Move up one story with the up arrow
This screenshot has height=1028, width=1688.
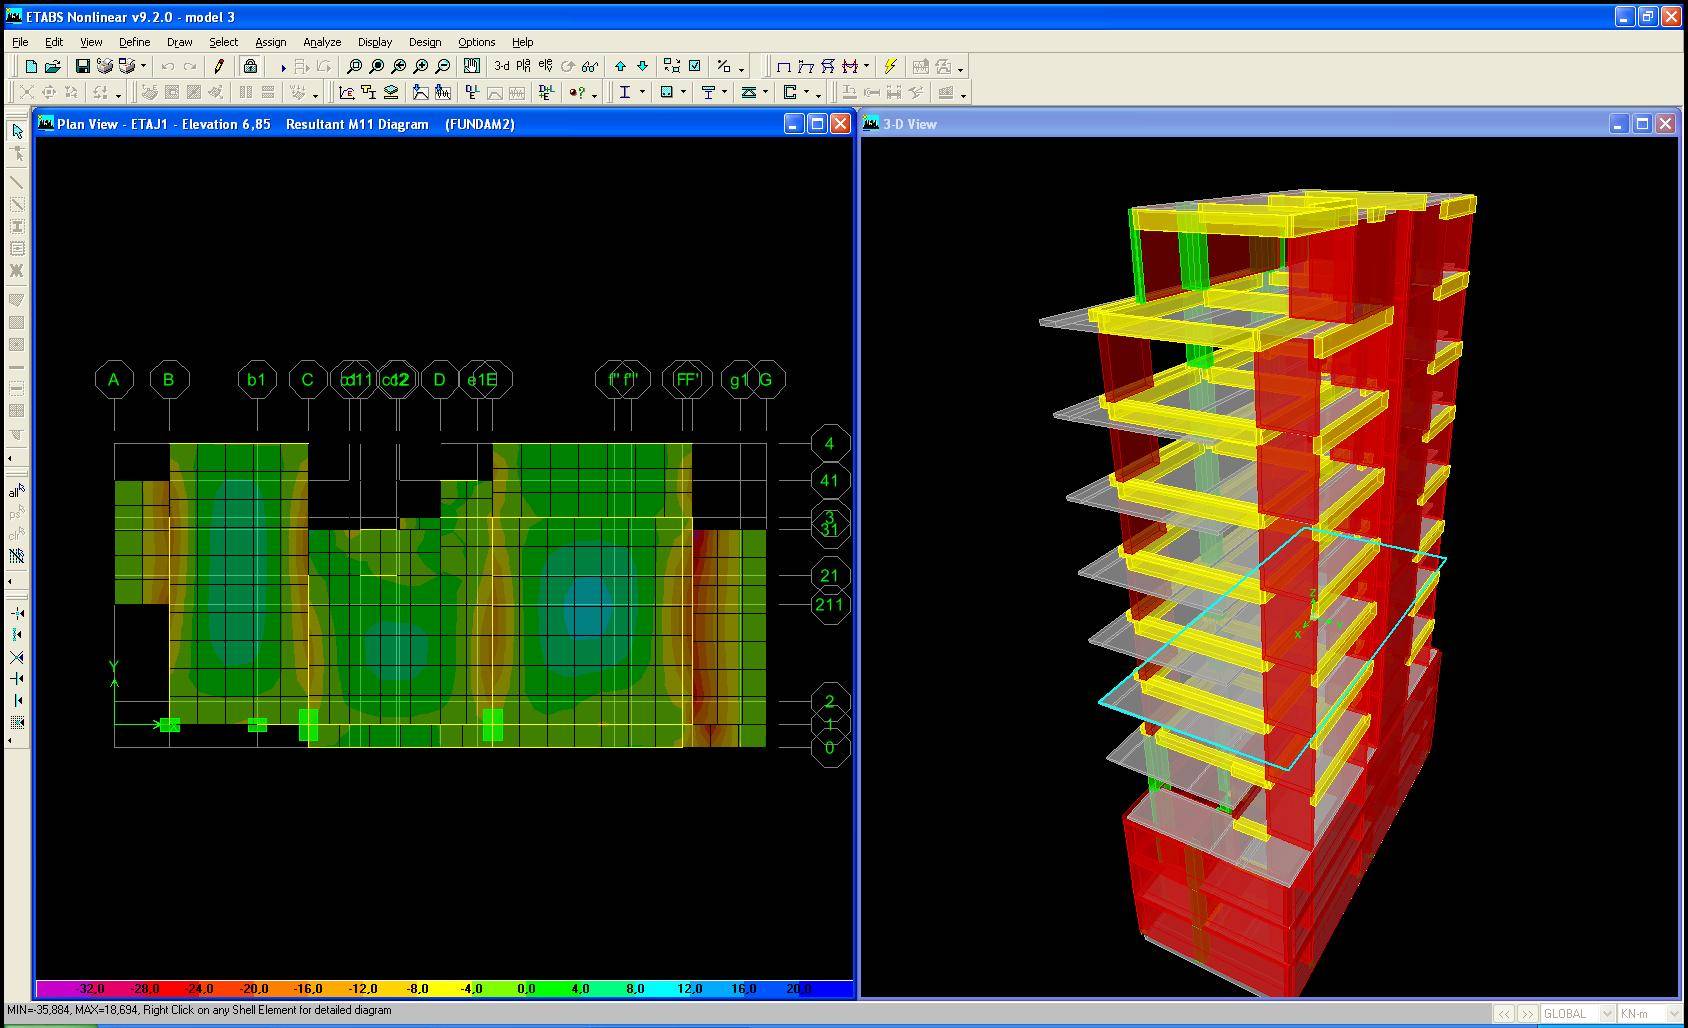pos(620,66)
